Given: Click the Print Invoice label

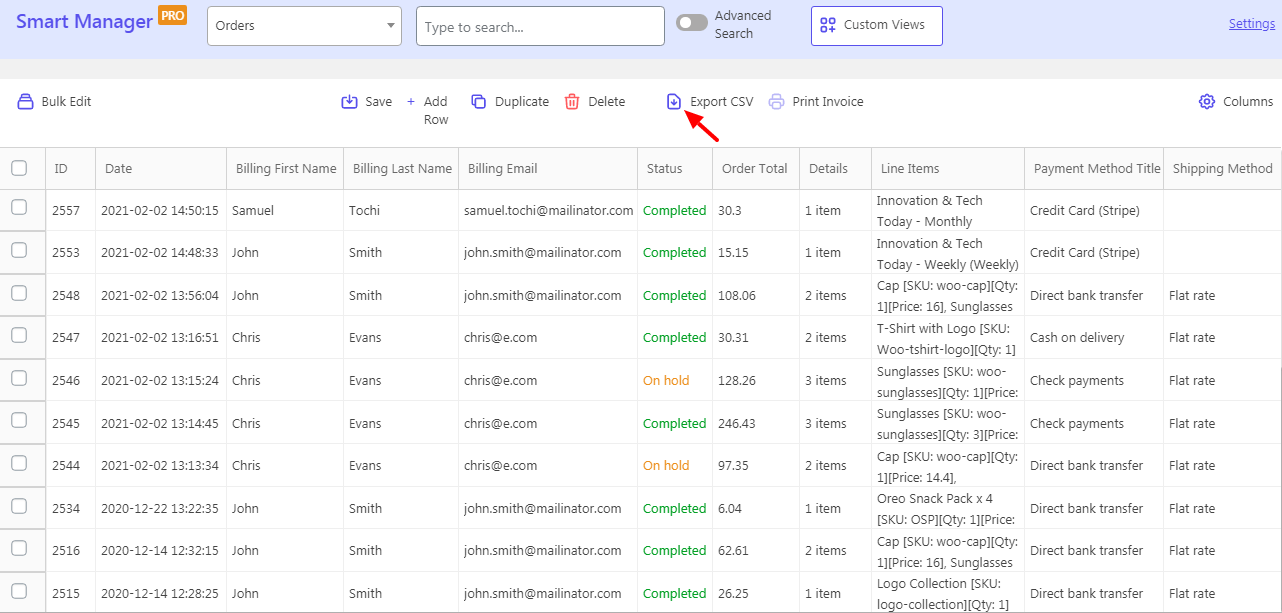Looking at the screenshot, I should pyautogui.click(x=828, y=101).
